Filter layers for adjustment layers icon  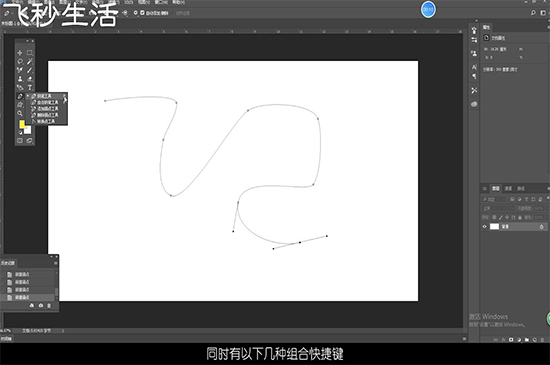519,199
